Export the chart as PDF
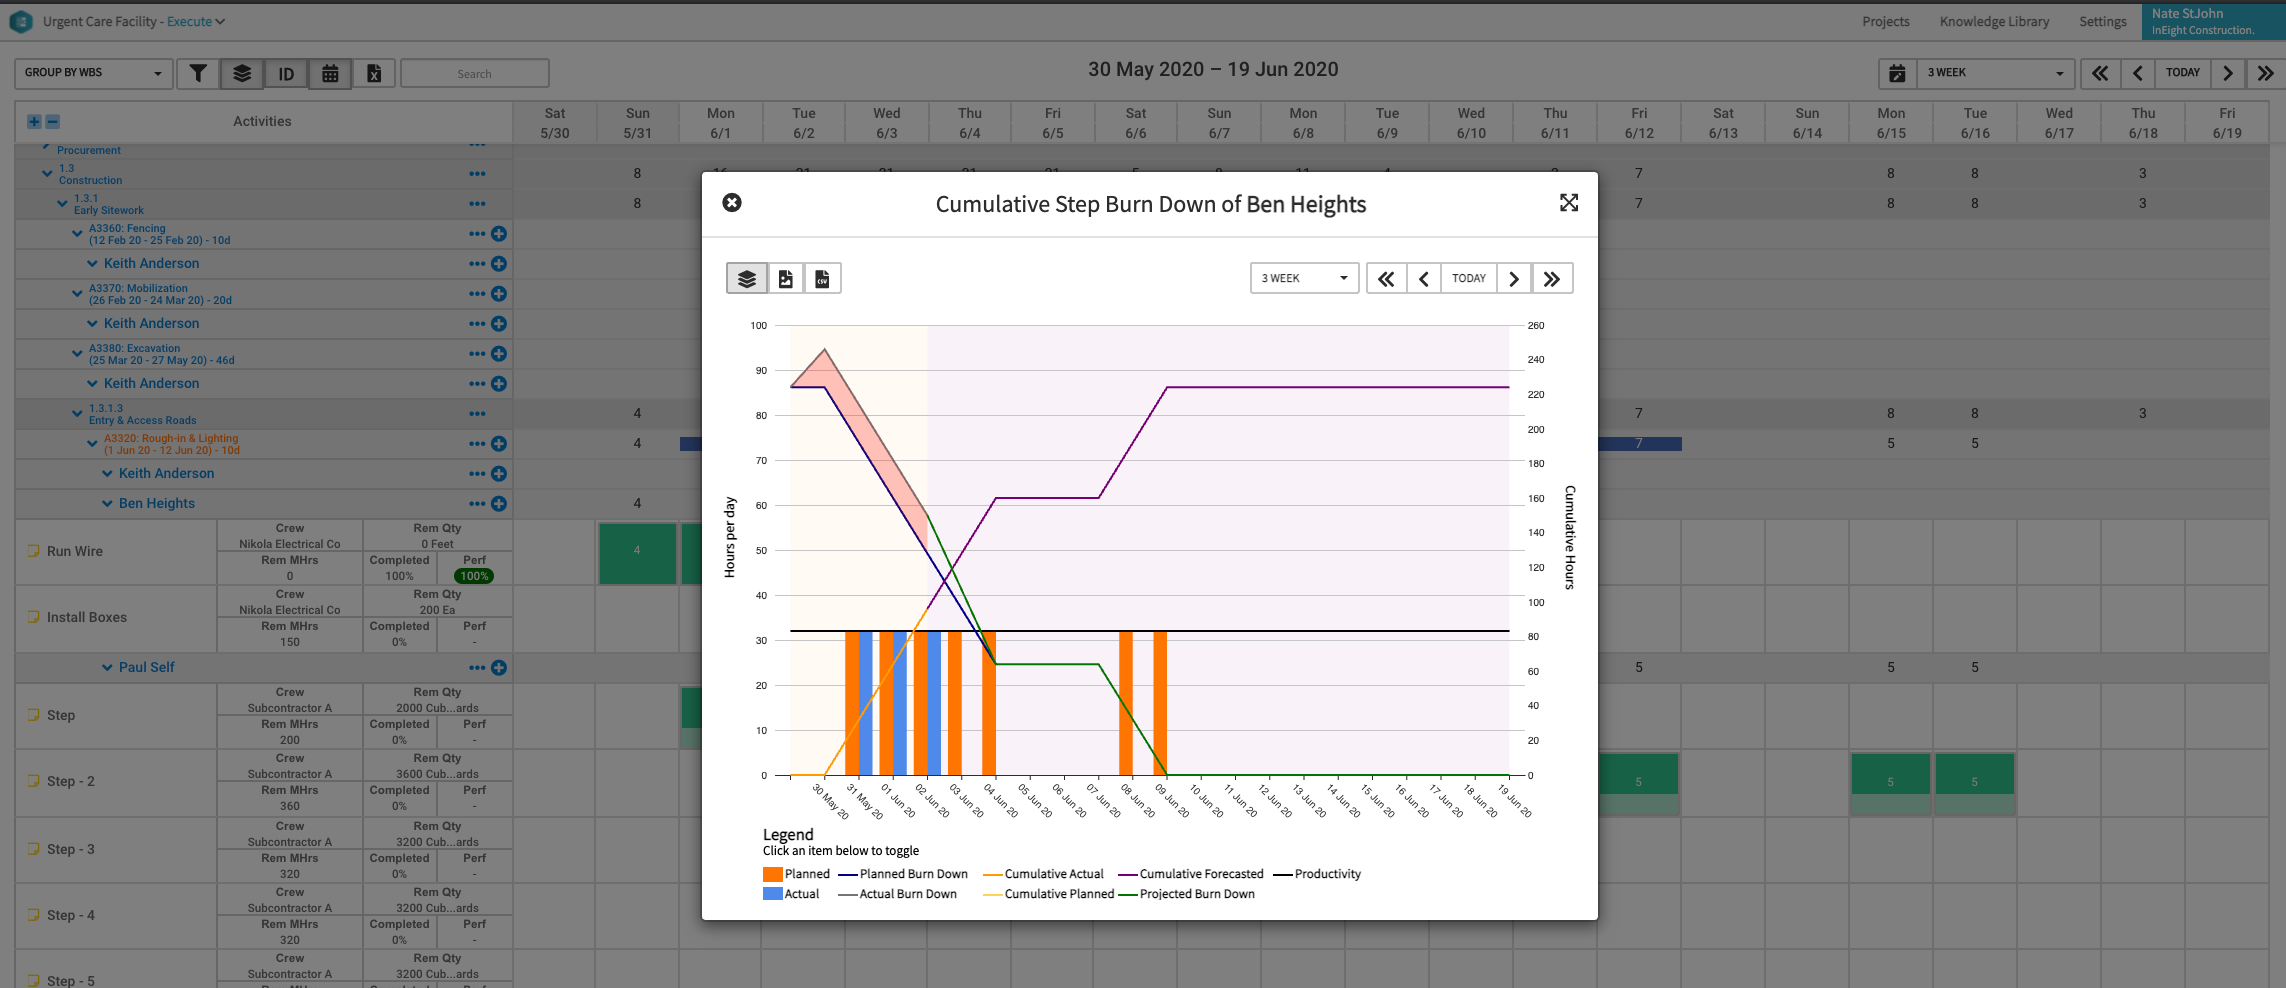Screen dimensions: 2286x988 tap(786, 278)
